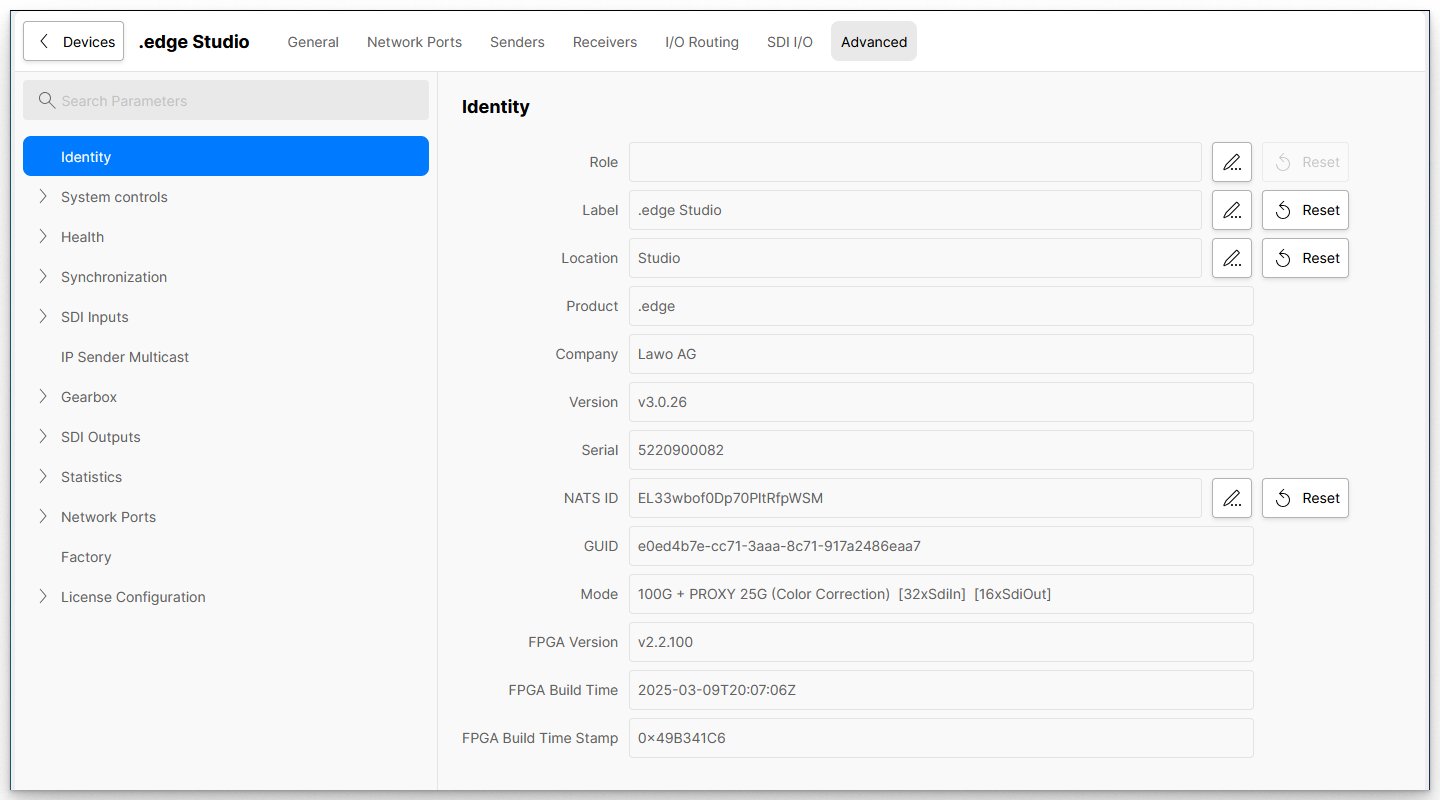Click the pencil icon for NATS ID
The image size is (1440, 800).
[1231, 498]
